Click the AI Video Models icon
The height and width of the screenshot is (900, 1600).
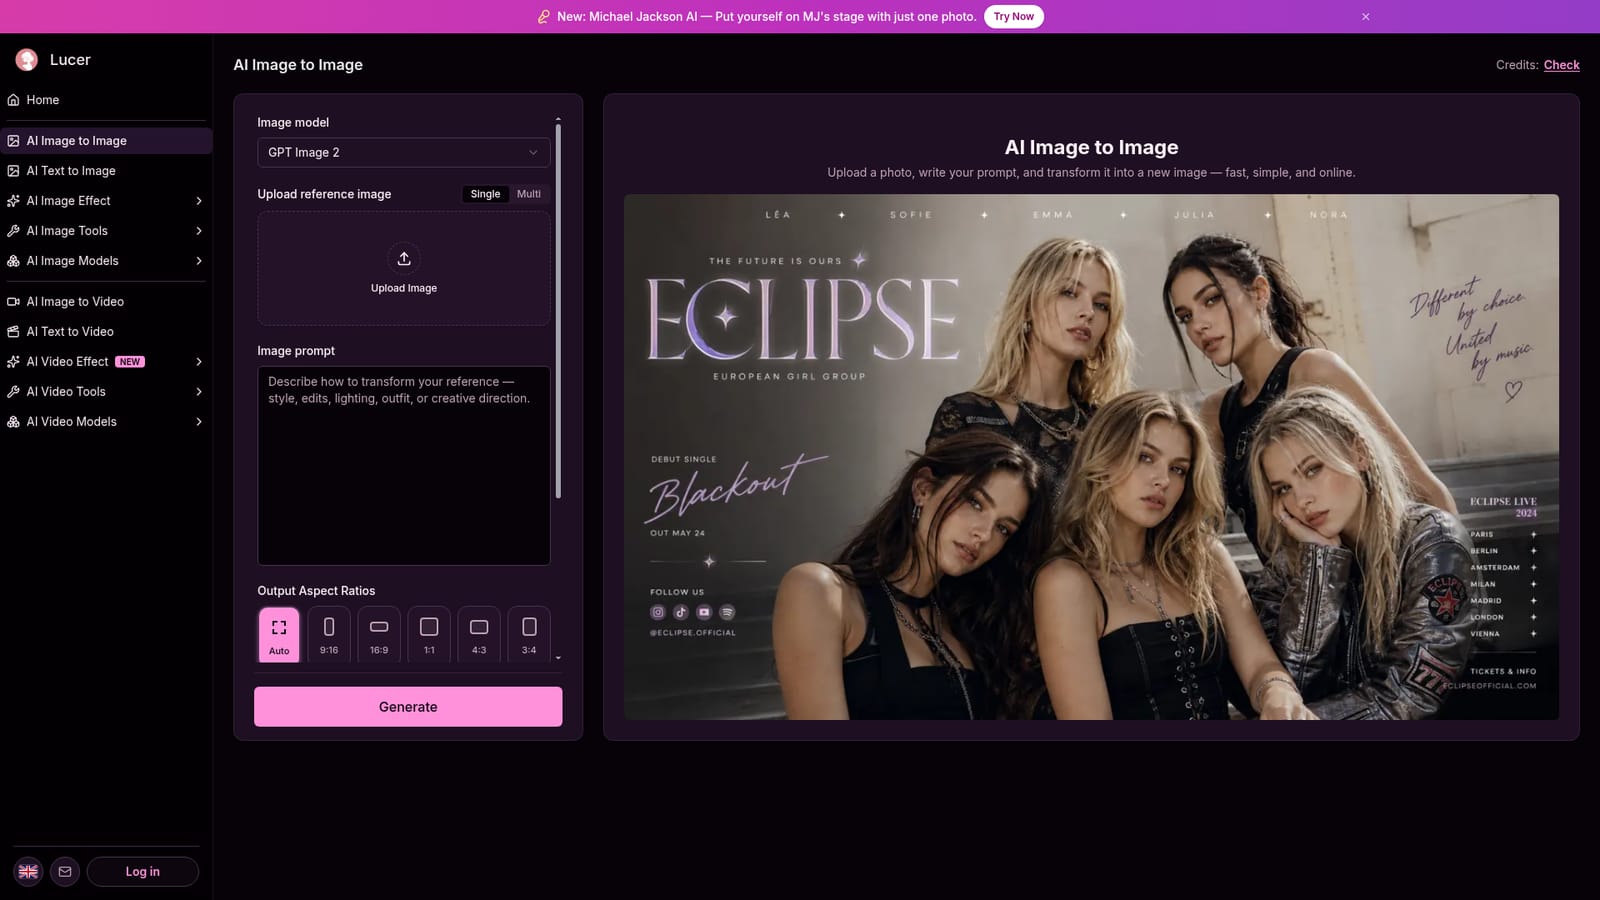(13, 422)
